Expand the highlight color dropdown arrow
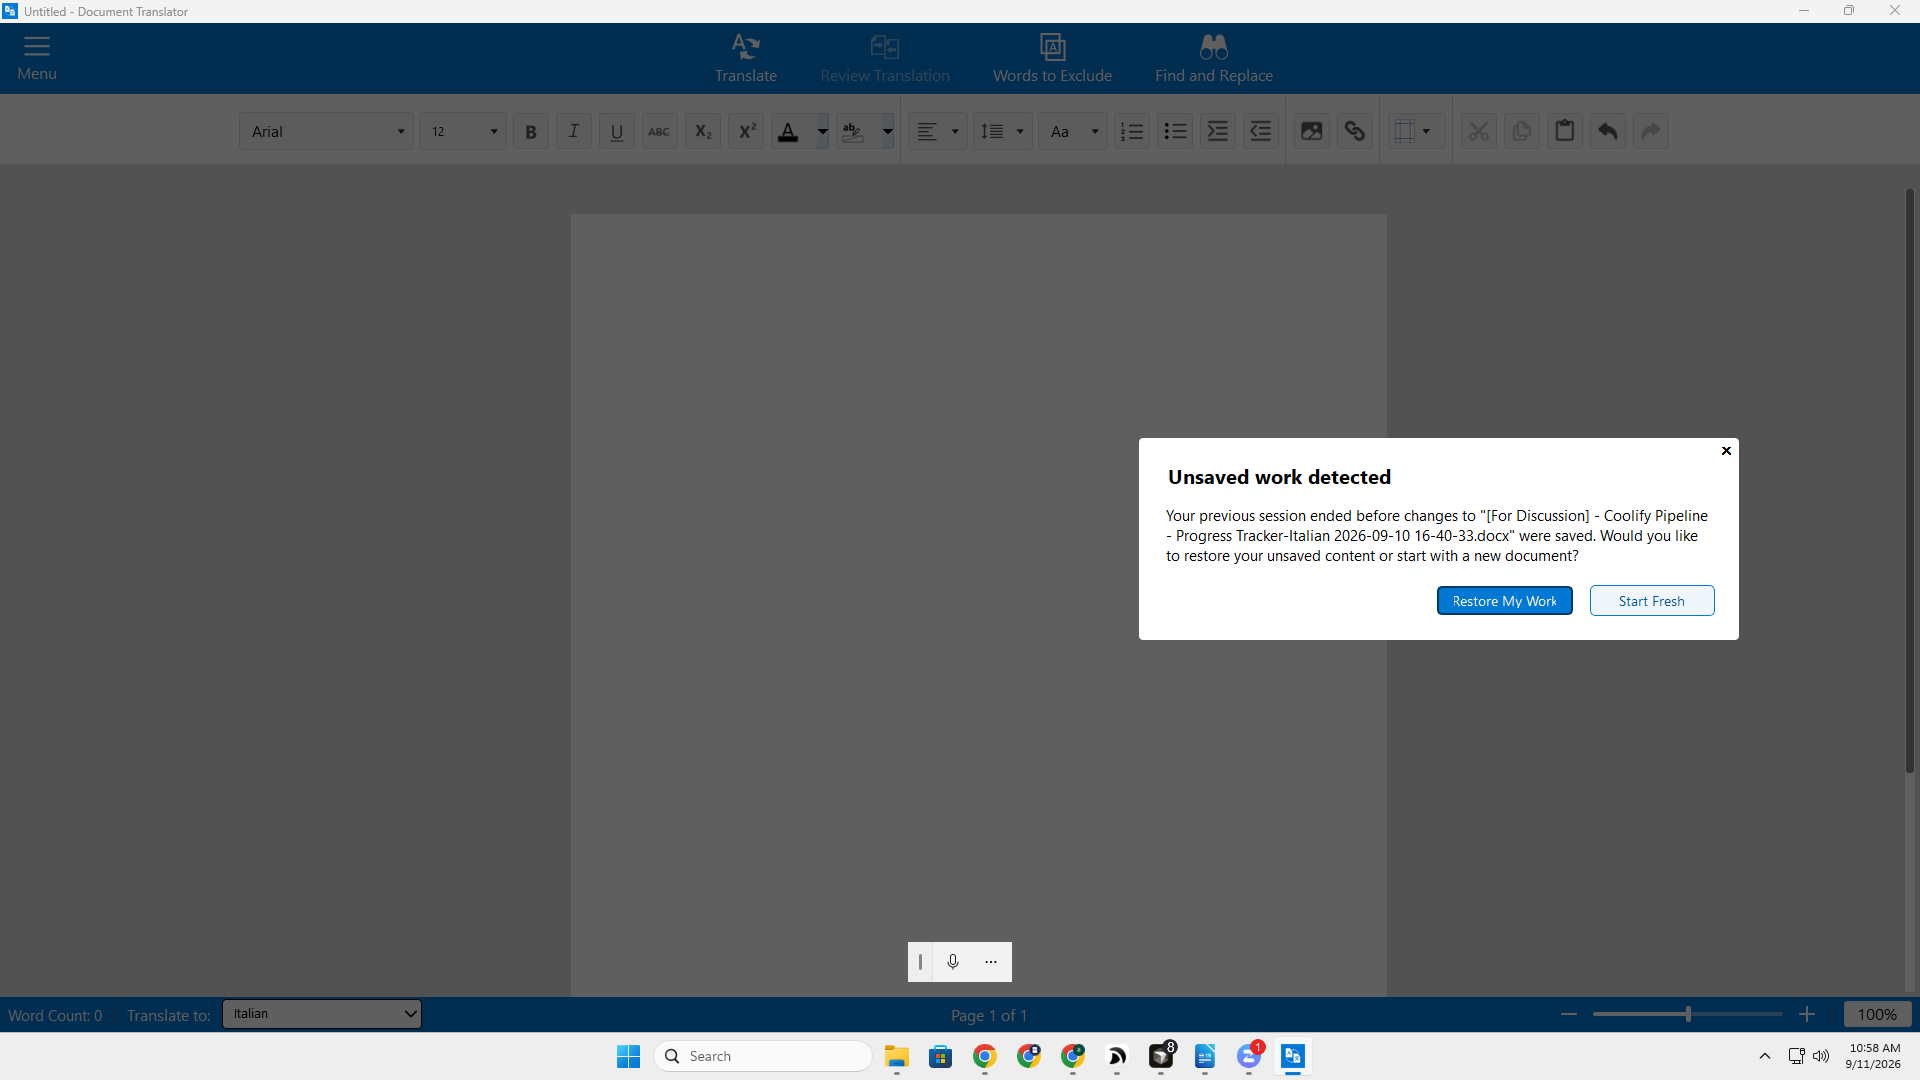Viewport: 1920px width, 1080px height. pyautogui.click(x=887, y=131)
